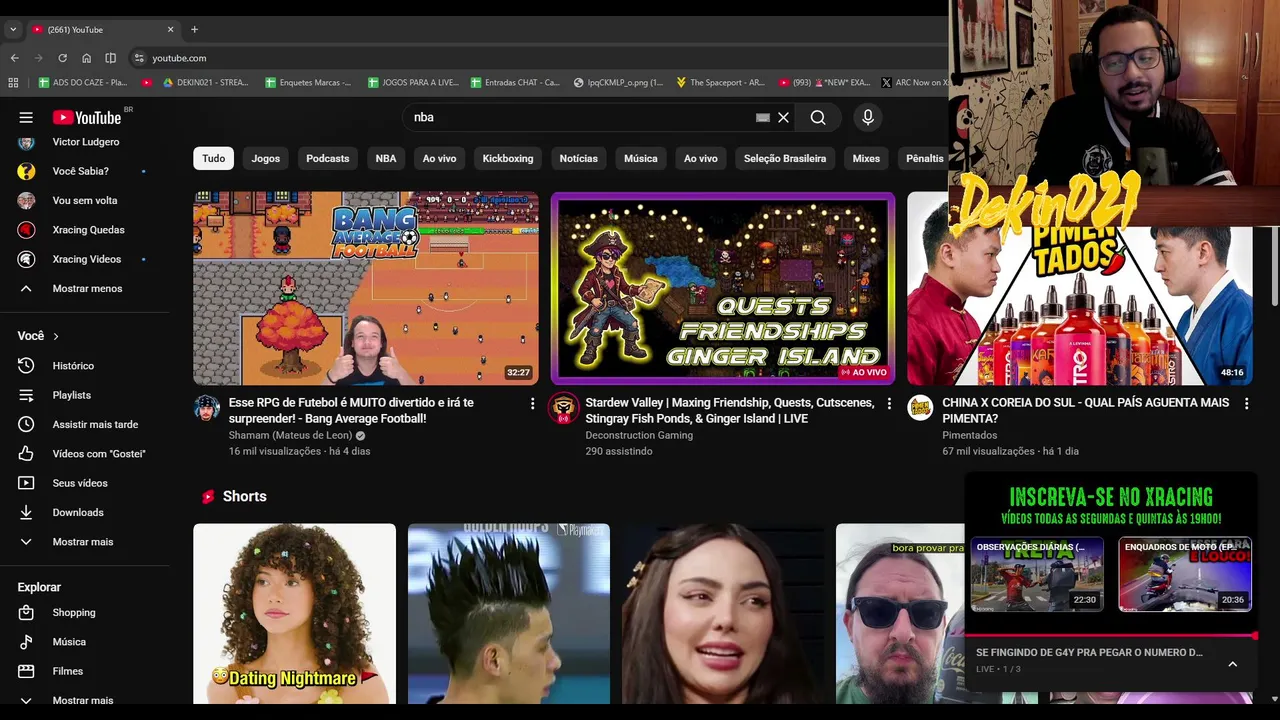Open more options for China x Coreia video
The image size is (1280, 720).
[x=1246, y=404]
